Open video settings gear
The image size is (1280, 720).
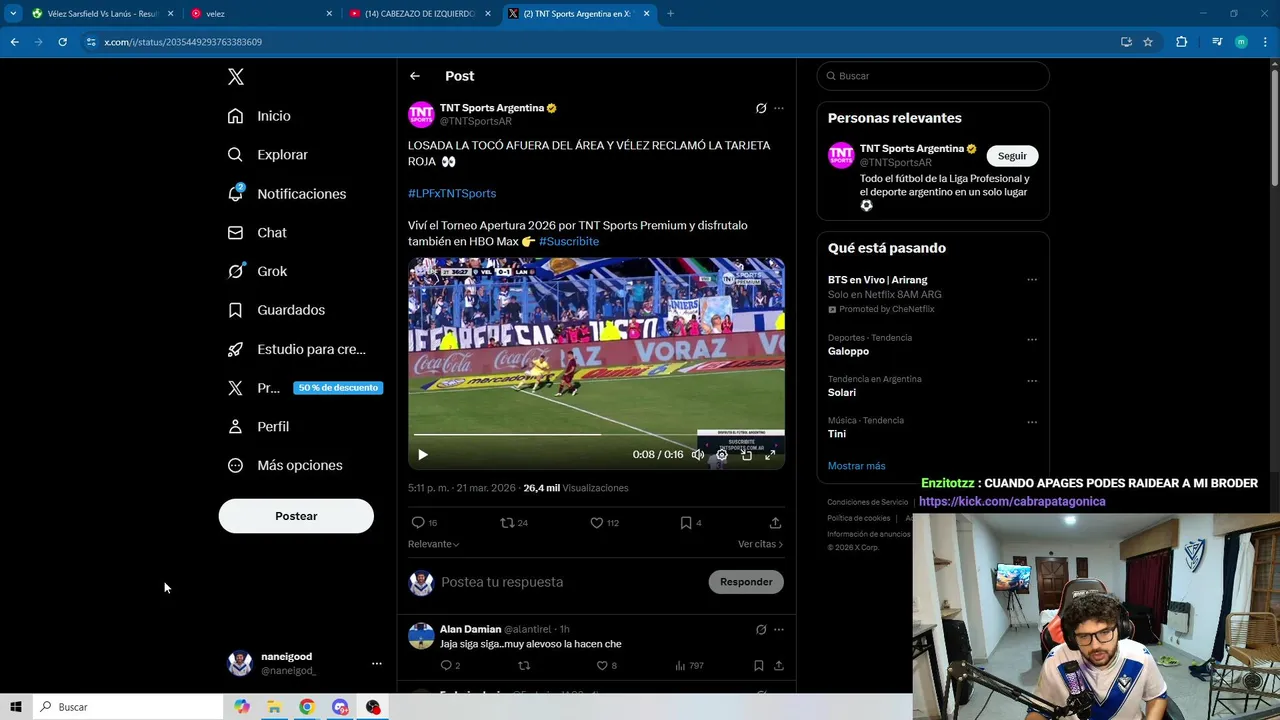point(722,455)
